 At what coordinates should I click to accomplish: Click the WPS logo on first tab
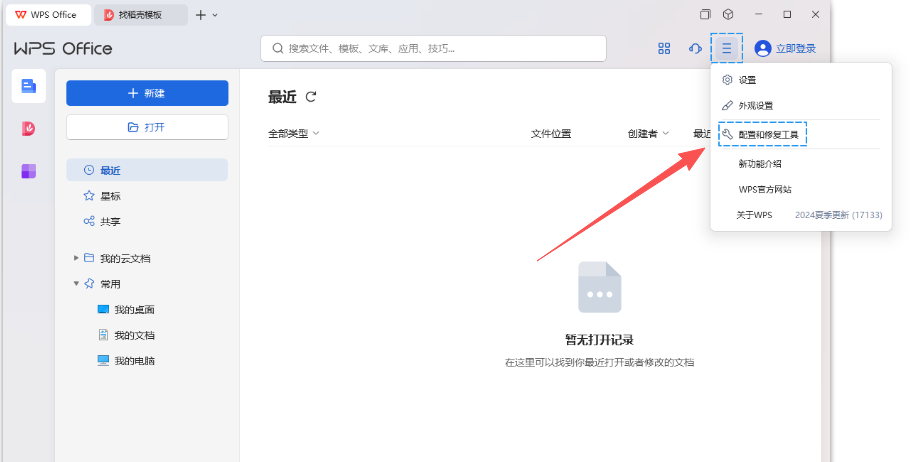20,15
